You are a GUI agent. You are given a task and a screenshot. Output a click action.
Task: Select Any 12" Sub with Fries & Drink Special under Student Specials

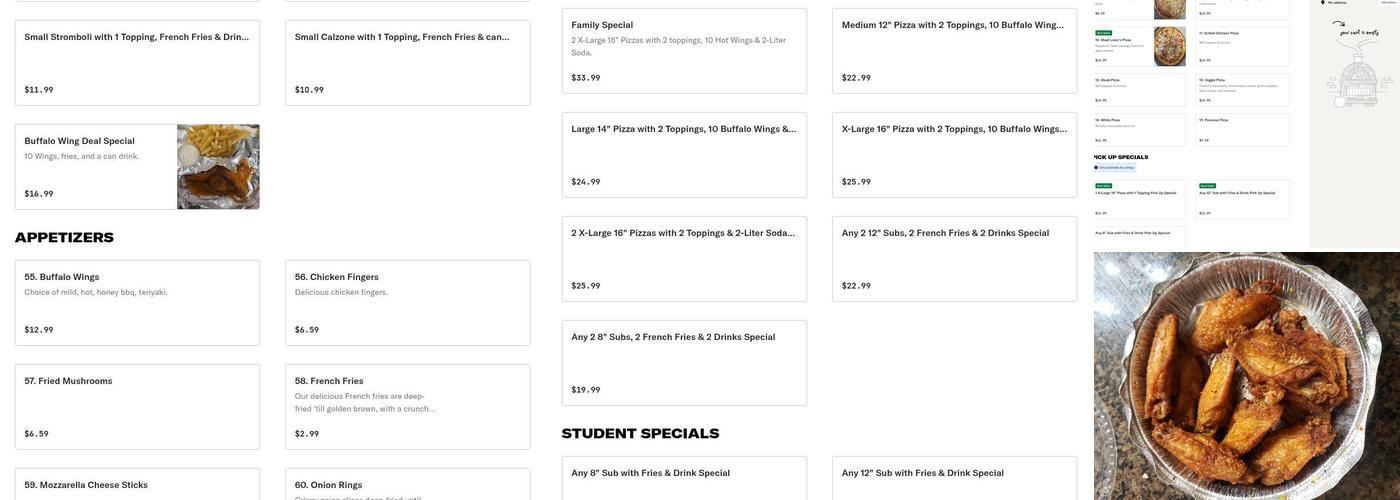(x=954, y=478)
